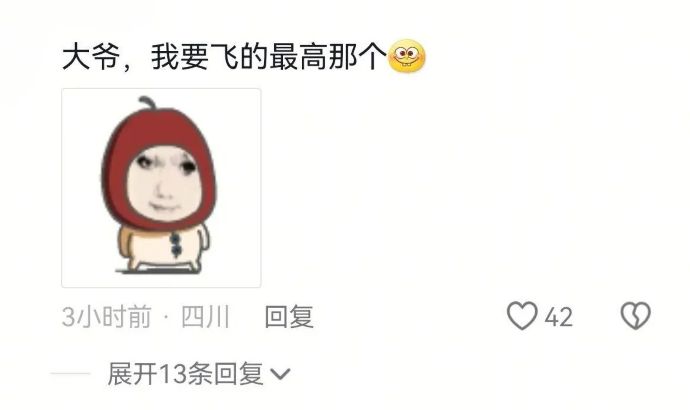Click the dot between 3小时前 and 四川
This screenshot has height=410, width=690.
click(x=166, y=317)
